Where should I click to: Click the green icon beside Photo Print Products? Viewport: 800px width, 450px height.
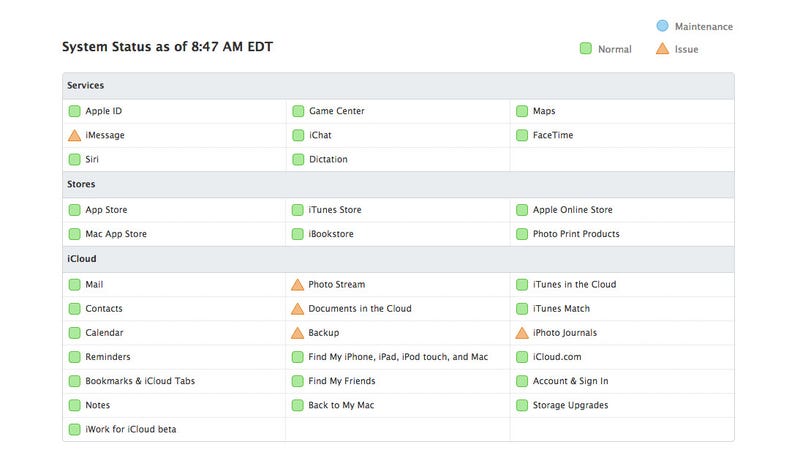(522, 234)
